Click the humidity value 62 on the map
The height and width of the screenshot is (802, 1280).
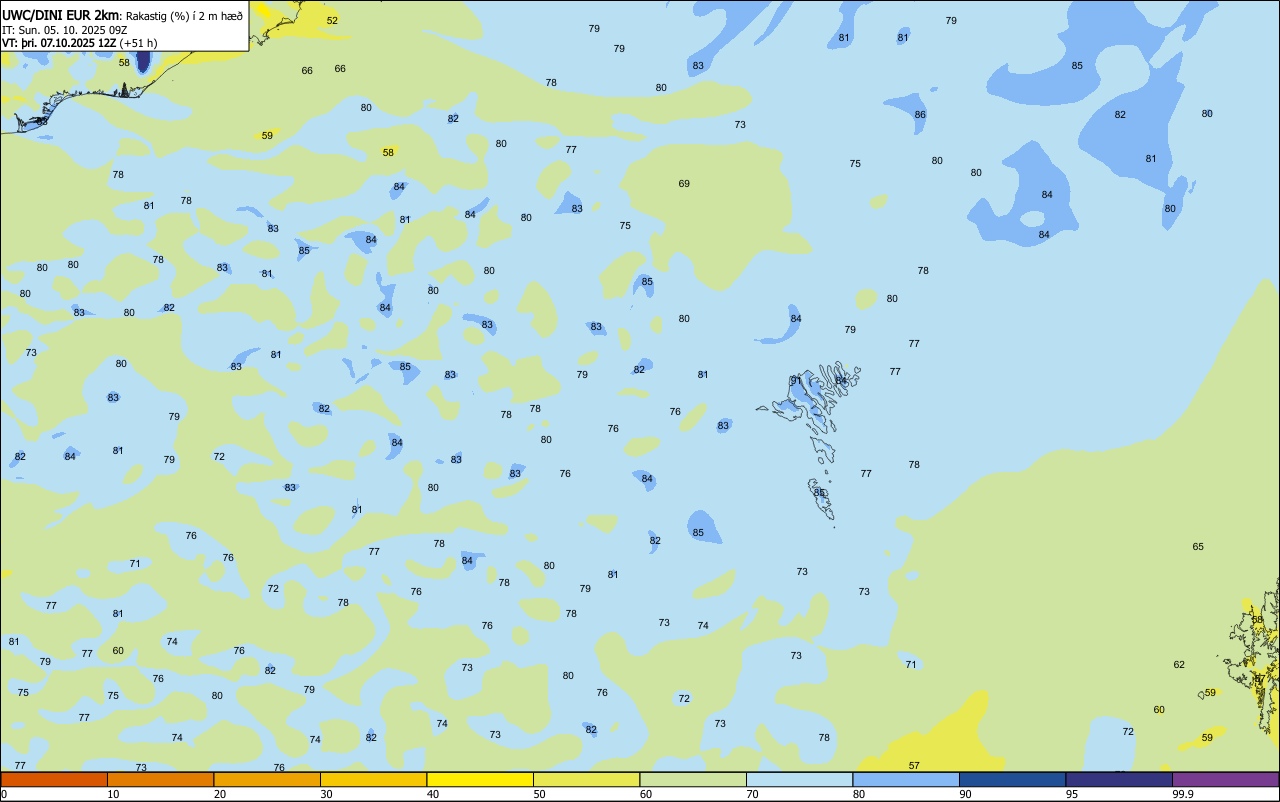pos(1179,664)
